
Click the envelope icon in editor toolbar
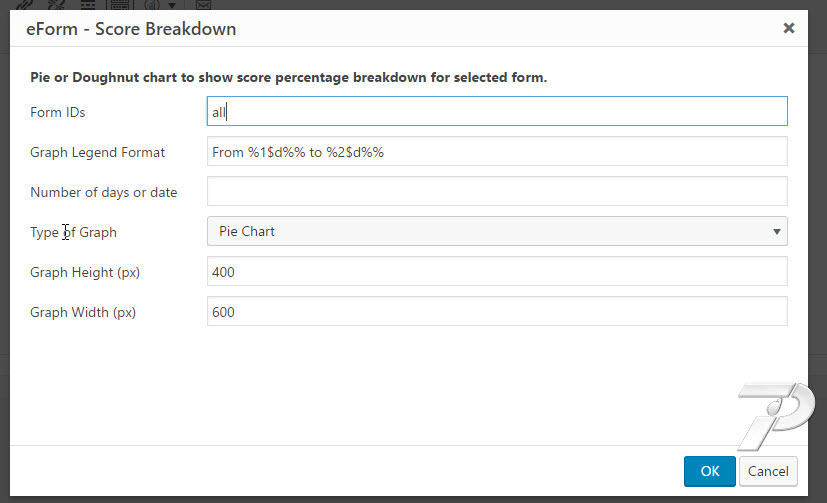click(x=204, y=4)
